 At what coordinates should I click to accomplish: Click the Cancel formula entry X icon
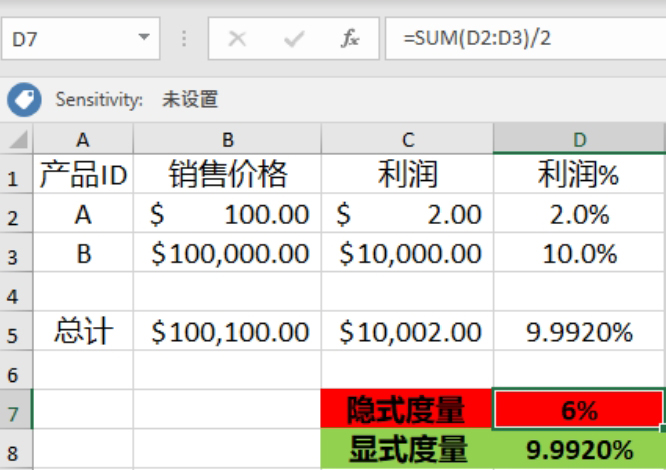click(x=237, y=39)
